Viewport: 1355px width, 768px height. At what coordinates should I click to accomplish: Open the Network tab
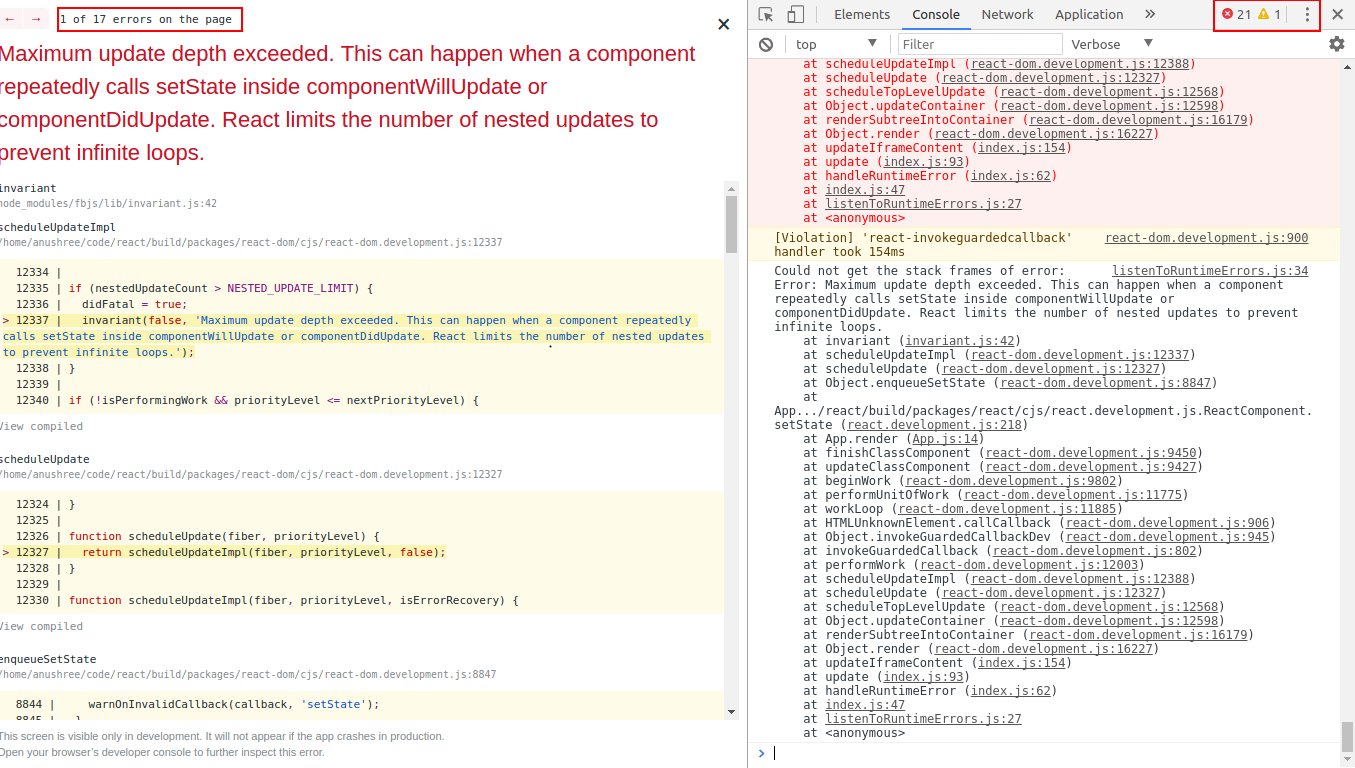pyautogui.click(x=1007, y=14)
